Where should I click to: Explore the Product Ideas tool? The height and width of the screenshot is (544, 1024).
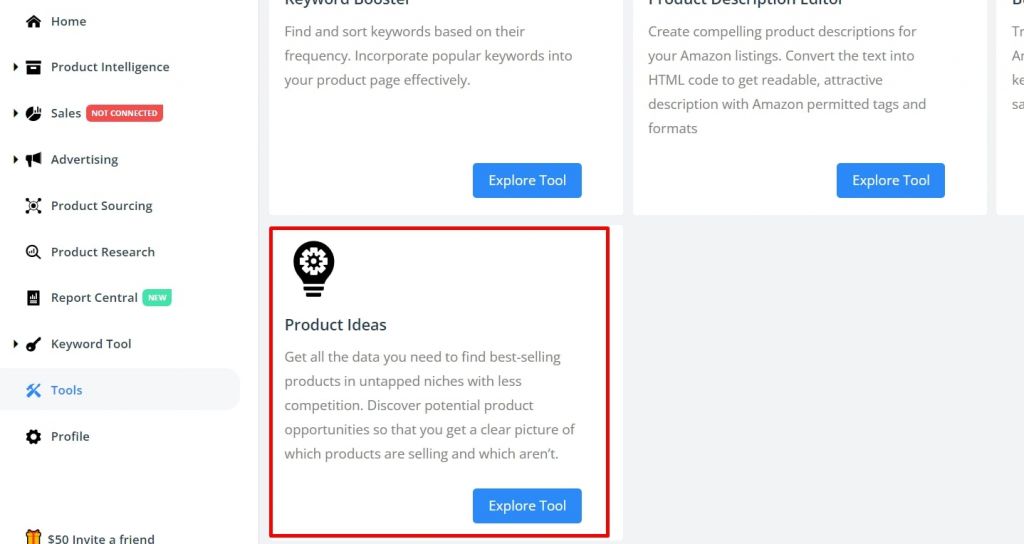[x=527, y=505]
